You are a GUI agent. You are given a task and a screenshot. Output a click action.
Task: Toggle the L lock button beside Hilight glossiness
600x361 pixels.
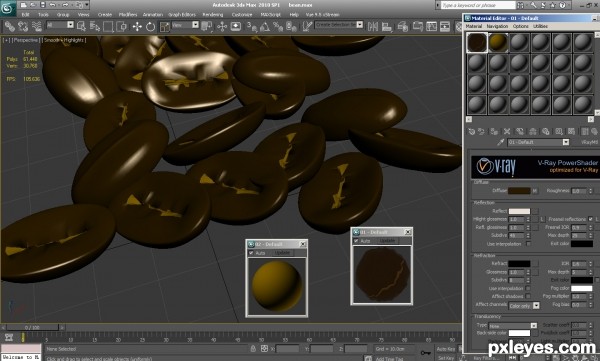(x=542, y=219)
